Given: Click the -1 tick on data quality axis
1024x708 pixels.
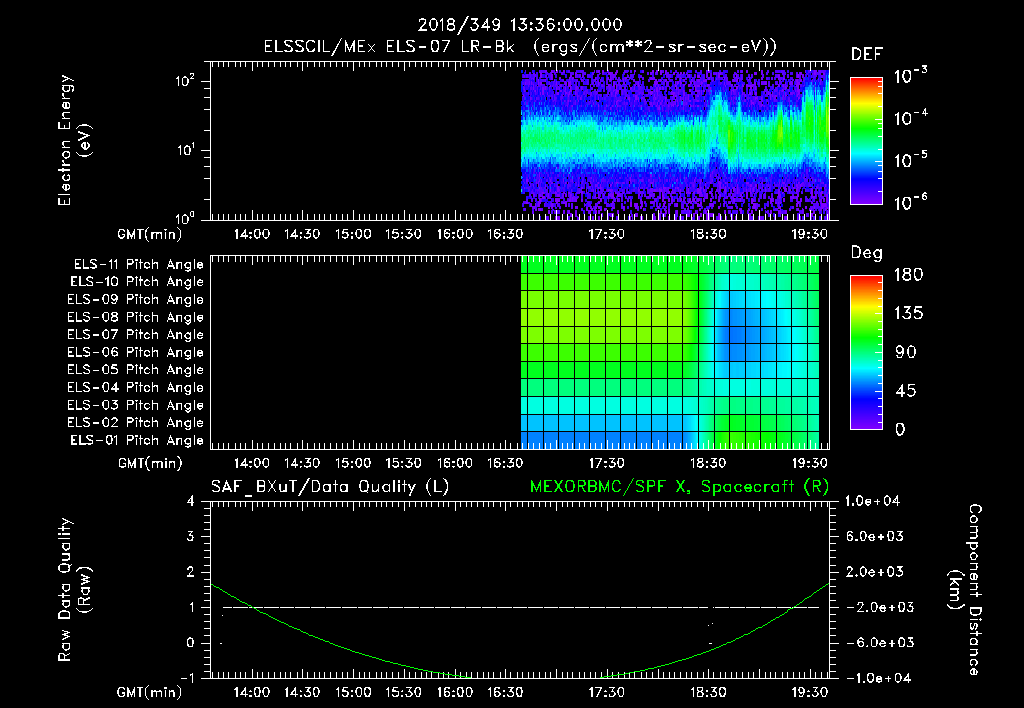Looking at the screenshot, I should click(x=187, y=678).
